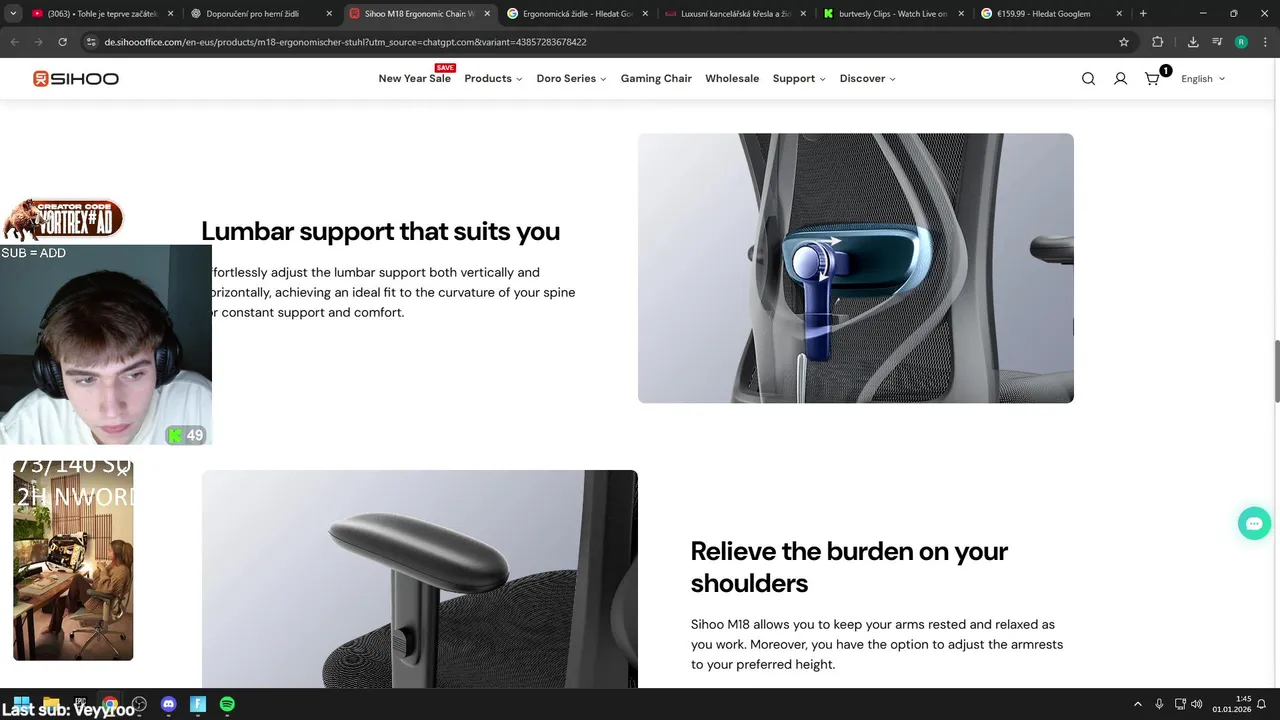Open a new browser tab
The height and width of the screenshot is (720, 1280).
(x=1143, y=14)
